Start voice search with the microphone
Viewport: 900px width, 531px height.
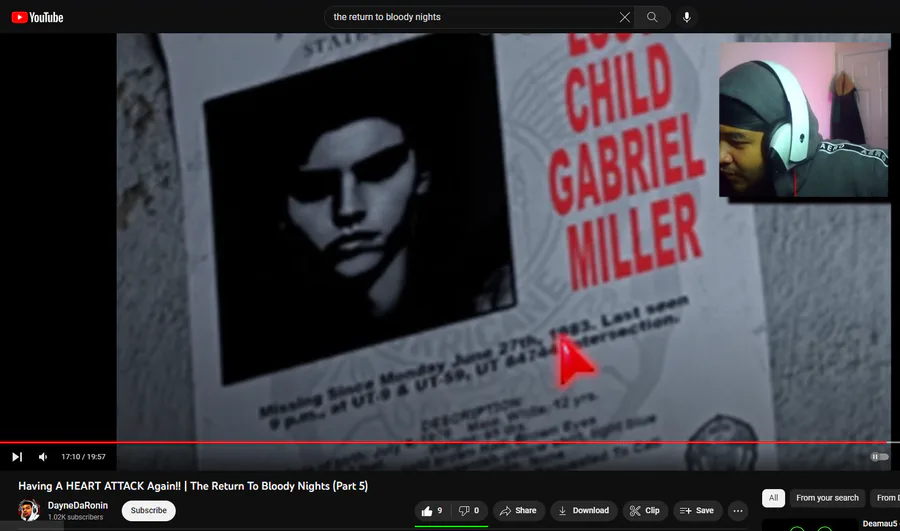[x=686, y=17]
